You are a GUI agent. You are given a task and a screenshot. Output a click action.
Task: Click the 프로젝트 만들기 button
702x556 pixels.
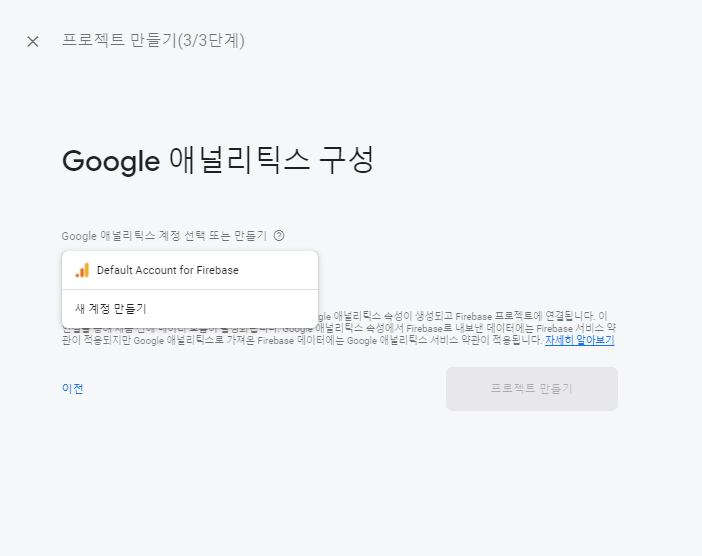click(x=532, y=389)
